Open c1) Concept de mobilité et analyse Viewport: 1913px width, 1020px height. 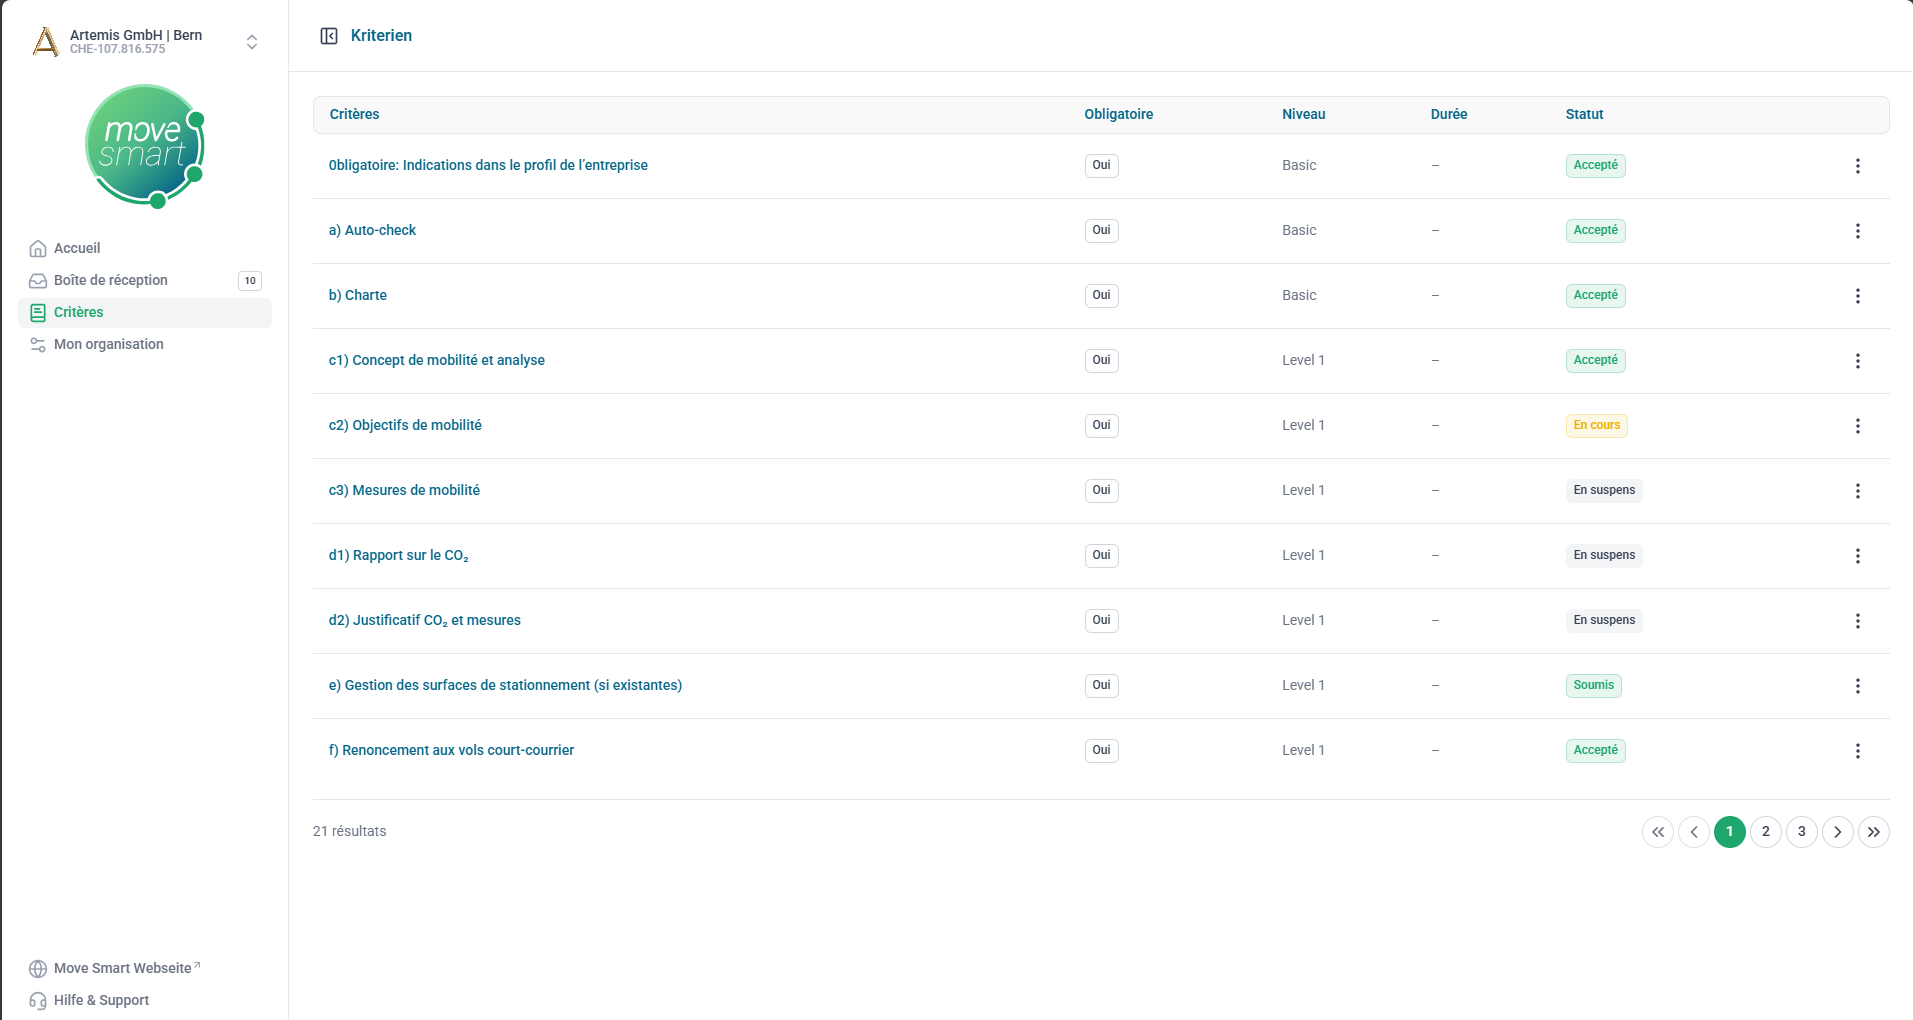pyautogui.click(x=436, y=360)
